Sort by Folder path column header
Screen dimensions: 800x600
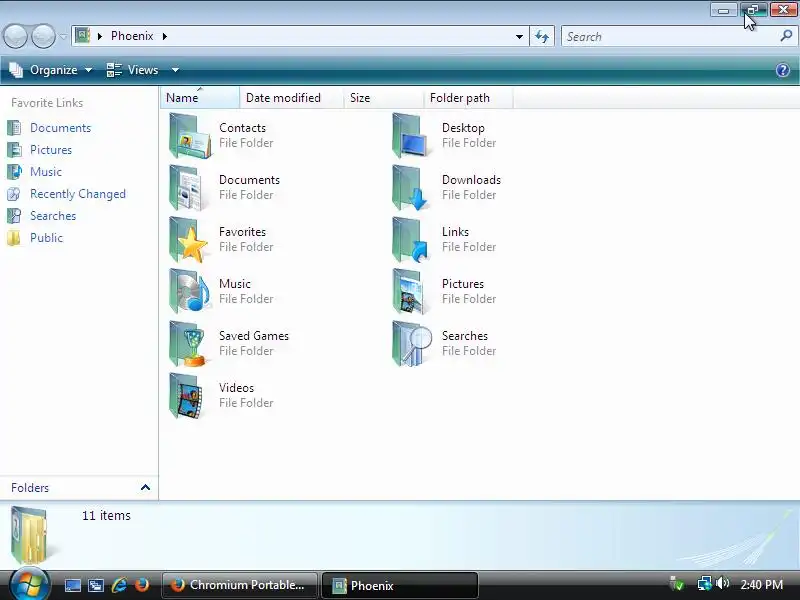pos(468,97)
